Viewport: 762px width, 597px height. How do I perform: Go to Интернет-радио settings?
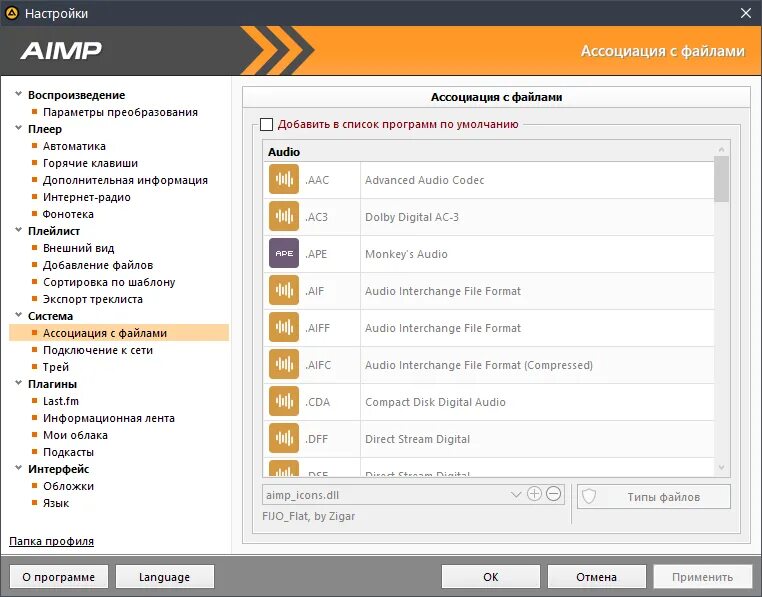(87, 197)
